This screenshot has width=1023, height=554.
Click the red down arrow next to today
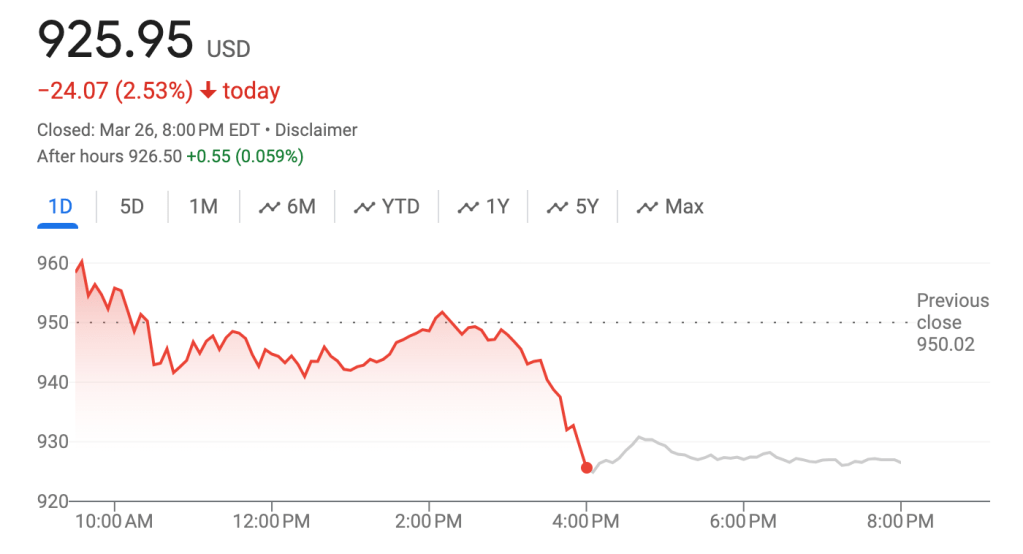click(x=208, y=91)
